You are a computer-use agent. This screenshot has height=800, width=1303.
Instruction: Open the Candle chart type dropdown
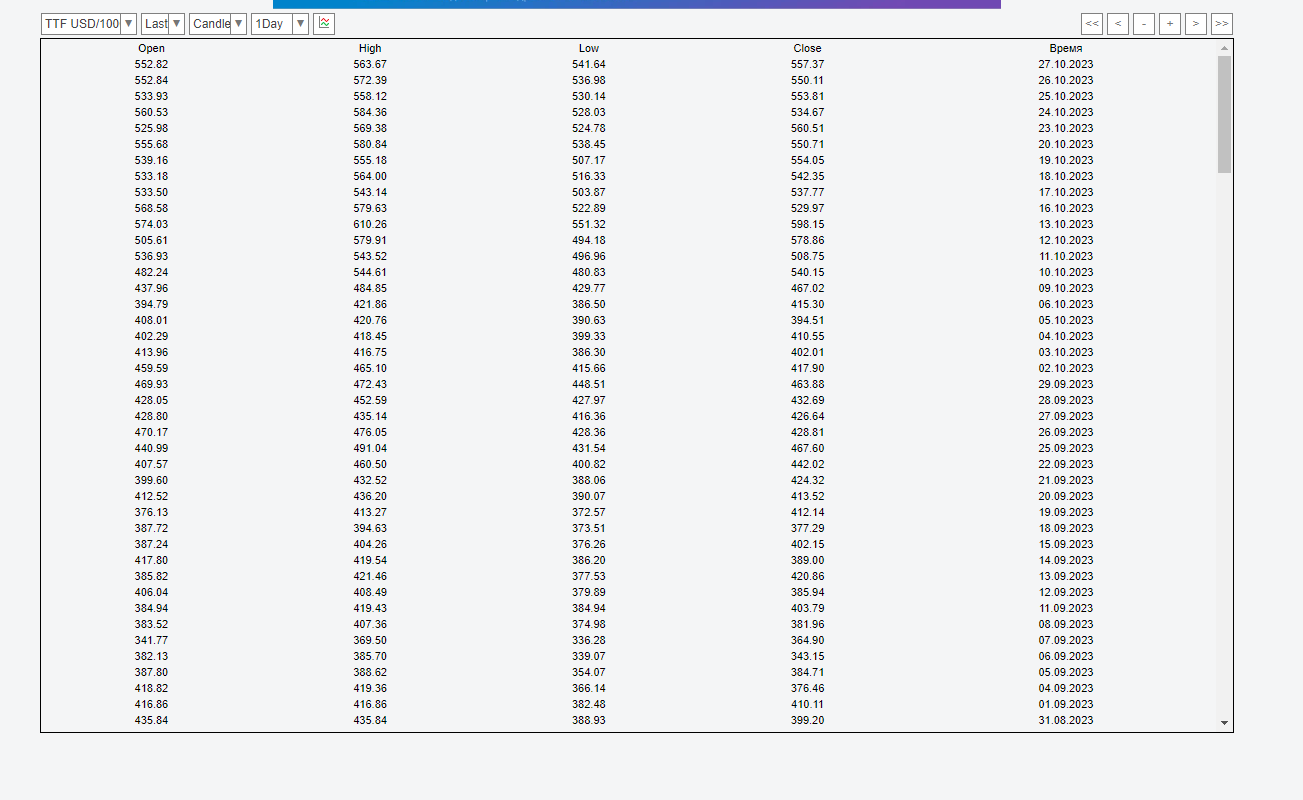click(x=218, y=23)
